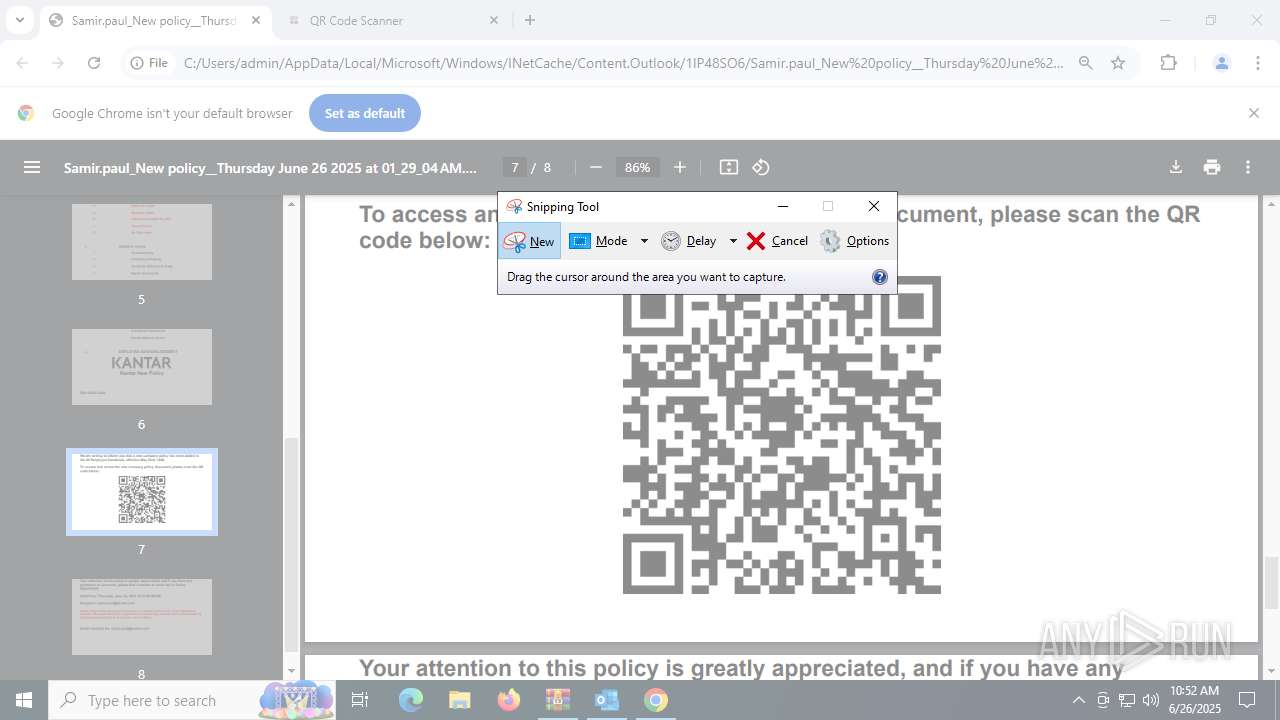Open a new Chrome tab

click(x=530, y=20)
